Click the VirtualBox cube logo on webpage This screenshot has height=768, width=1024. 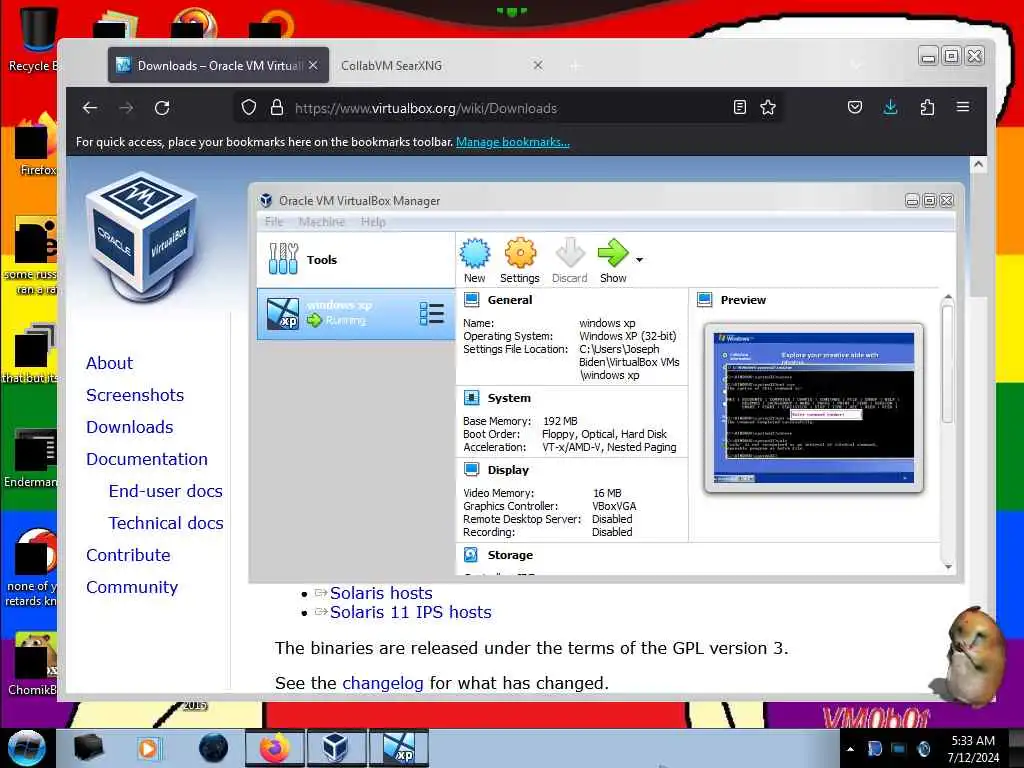click(142, 235)
